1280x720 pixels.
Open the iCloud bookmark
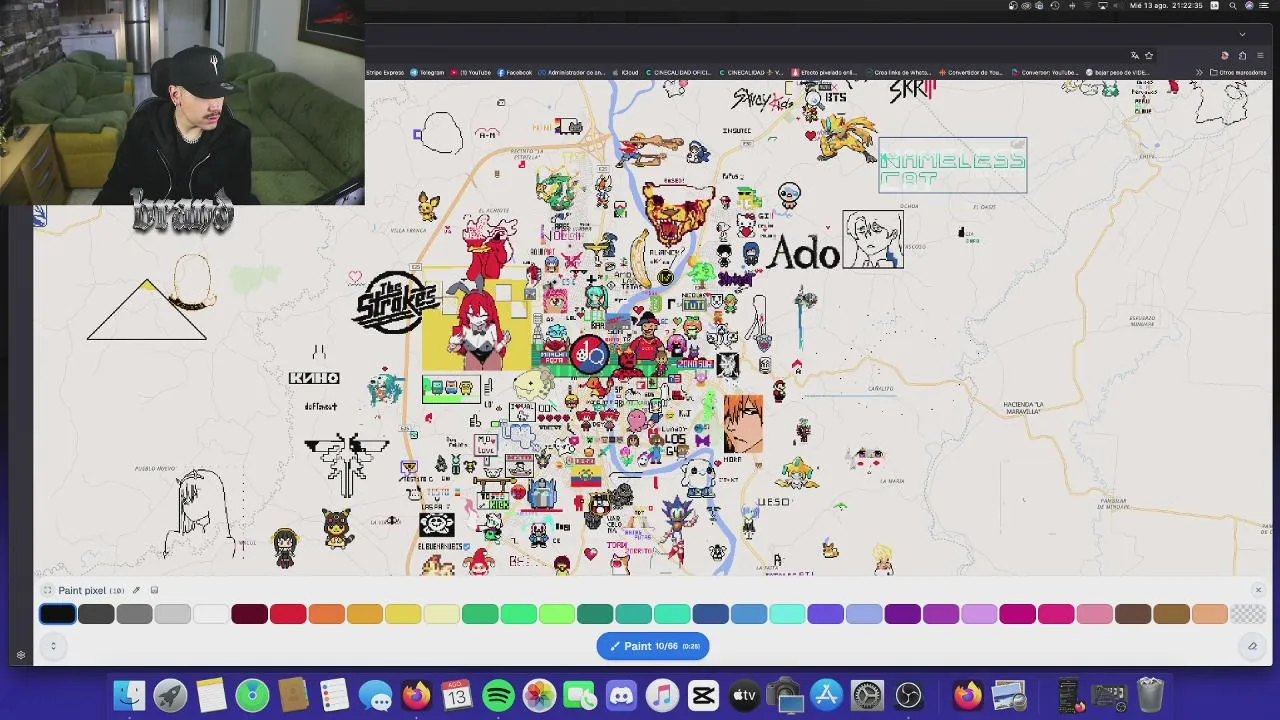click(625, 72)
